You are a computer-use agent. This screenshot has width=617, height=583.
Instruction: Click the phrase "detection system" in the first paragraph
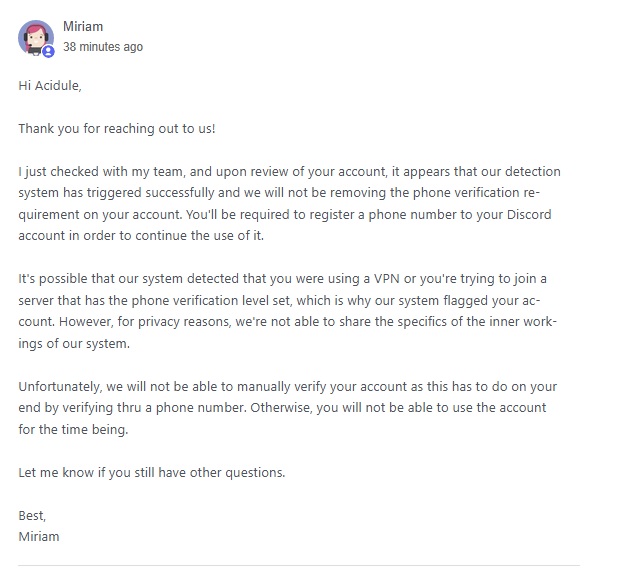289,182
